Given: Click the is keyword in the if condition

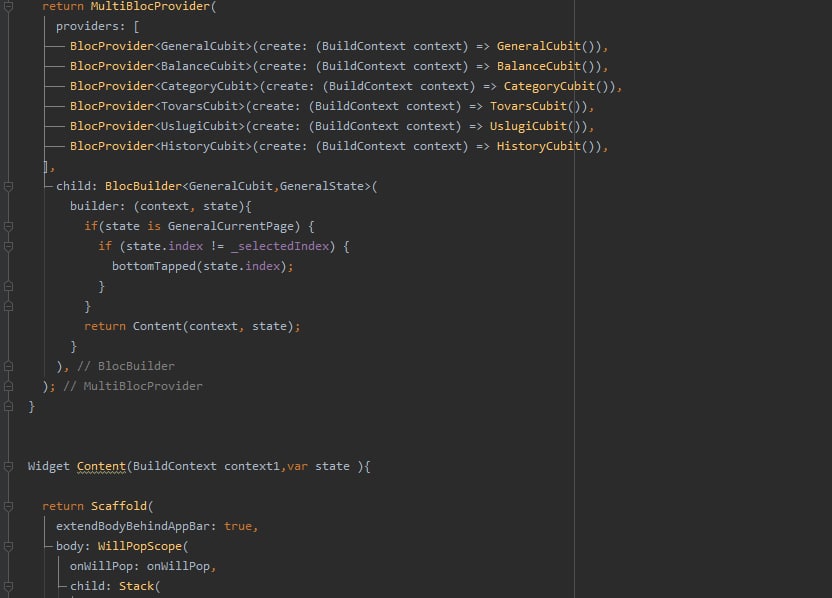Looking at the screenshot, I should click(x=154, y=226).
